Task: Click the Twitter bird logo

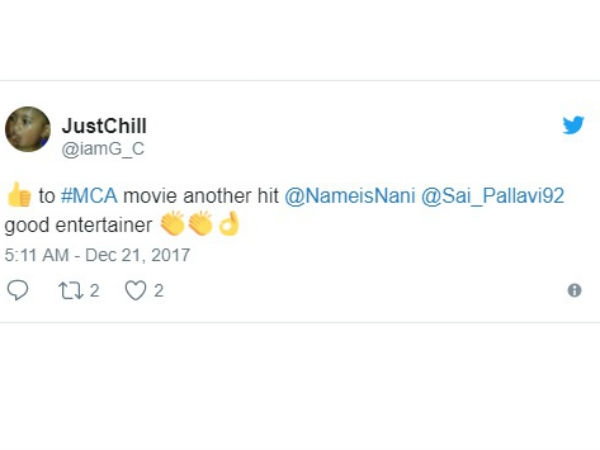Action: pos(573,126)
